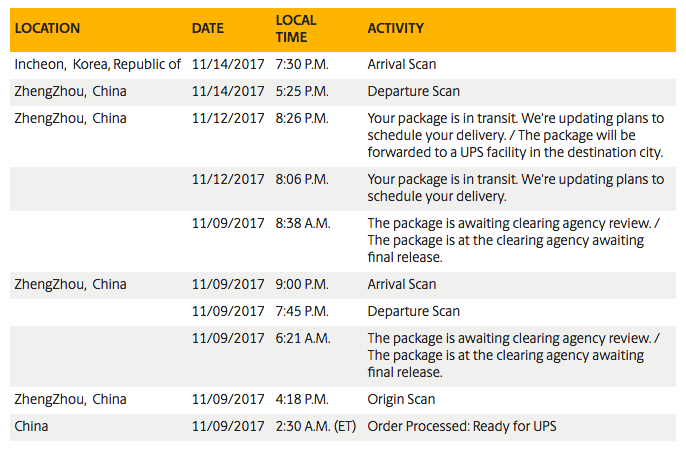The width and height of the screenshot is (686, 453).
Task: Click the China location in last row
Action: tap(33, 427)
